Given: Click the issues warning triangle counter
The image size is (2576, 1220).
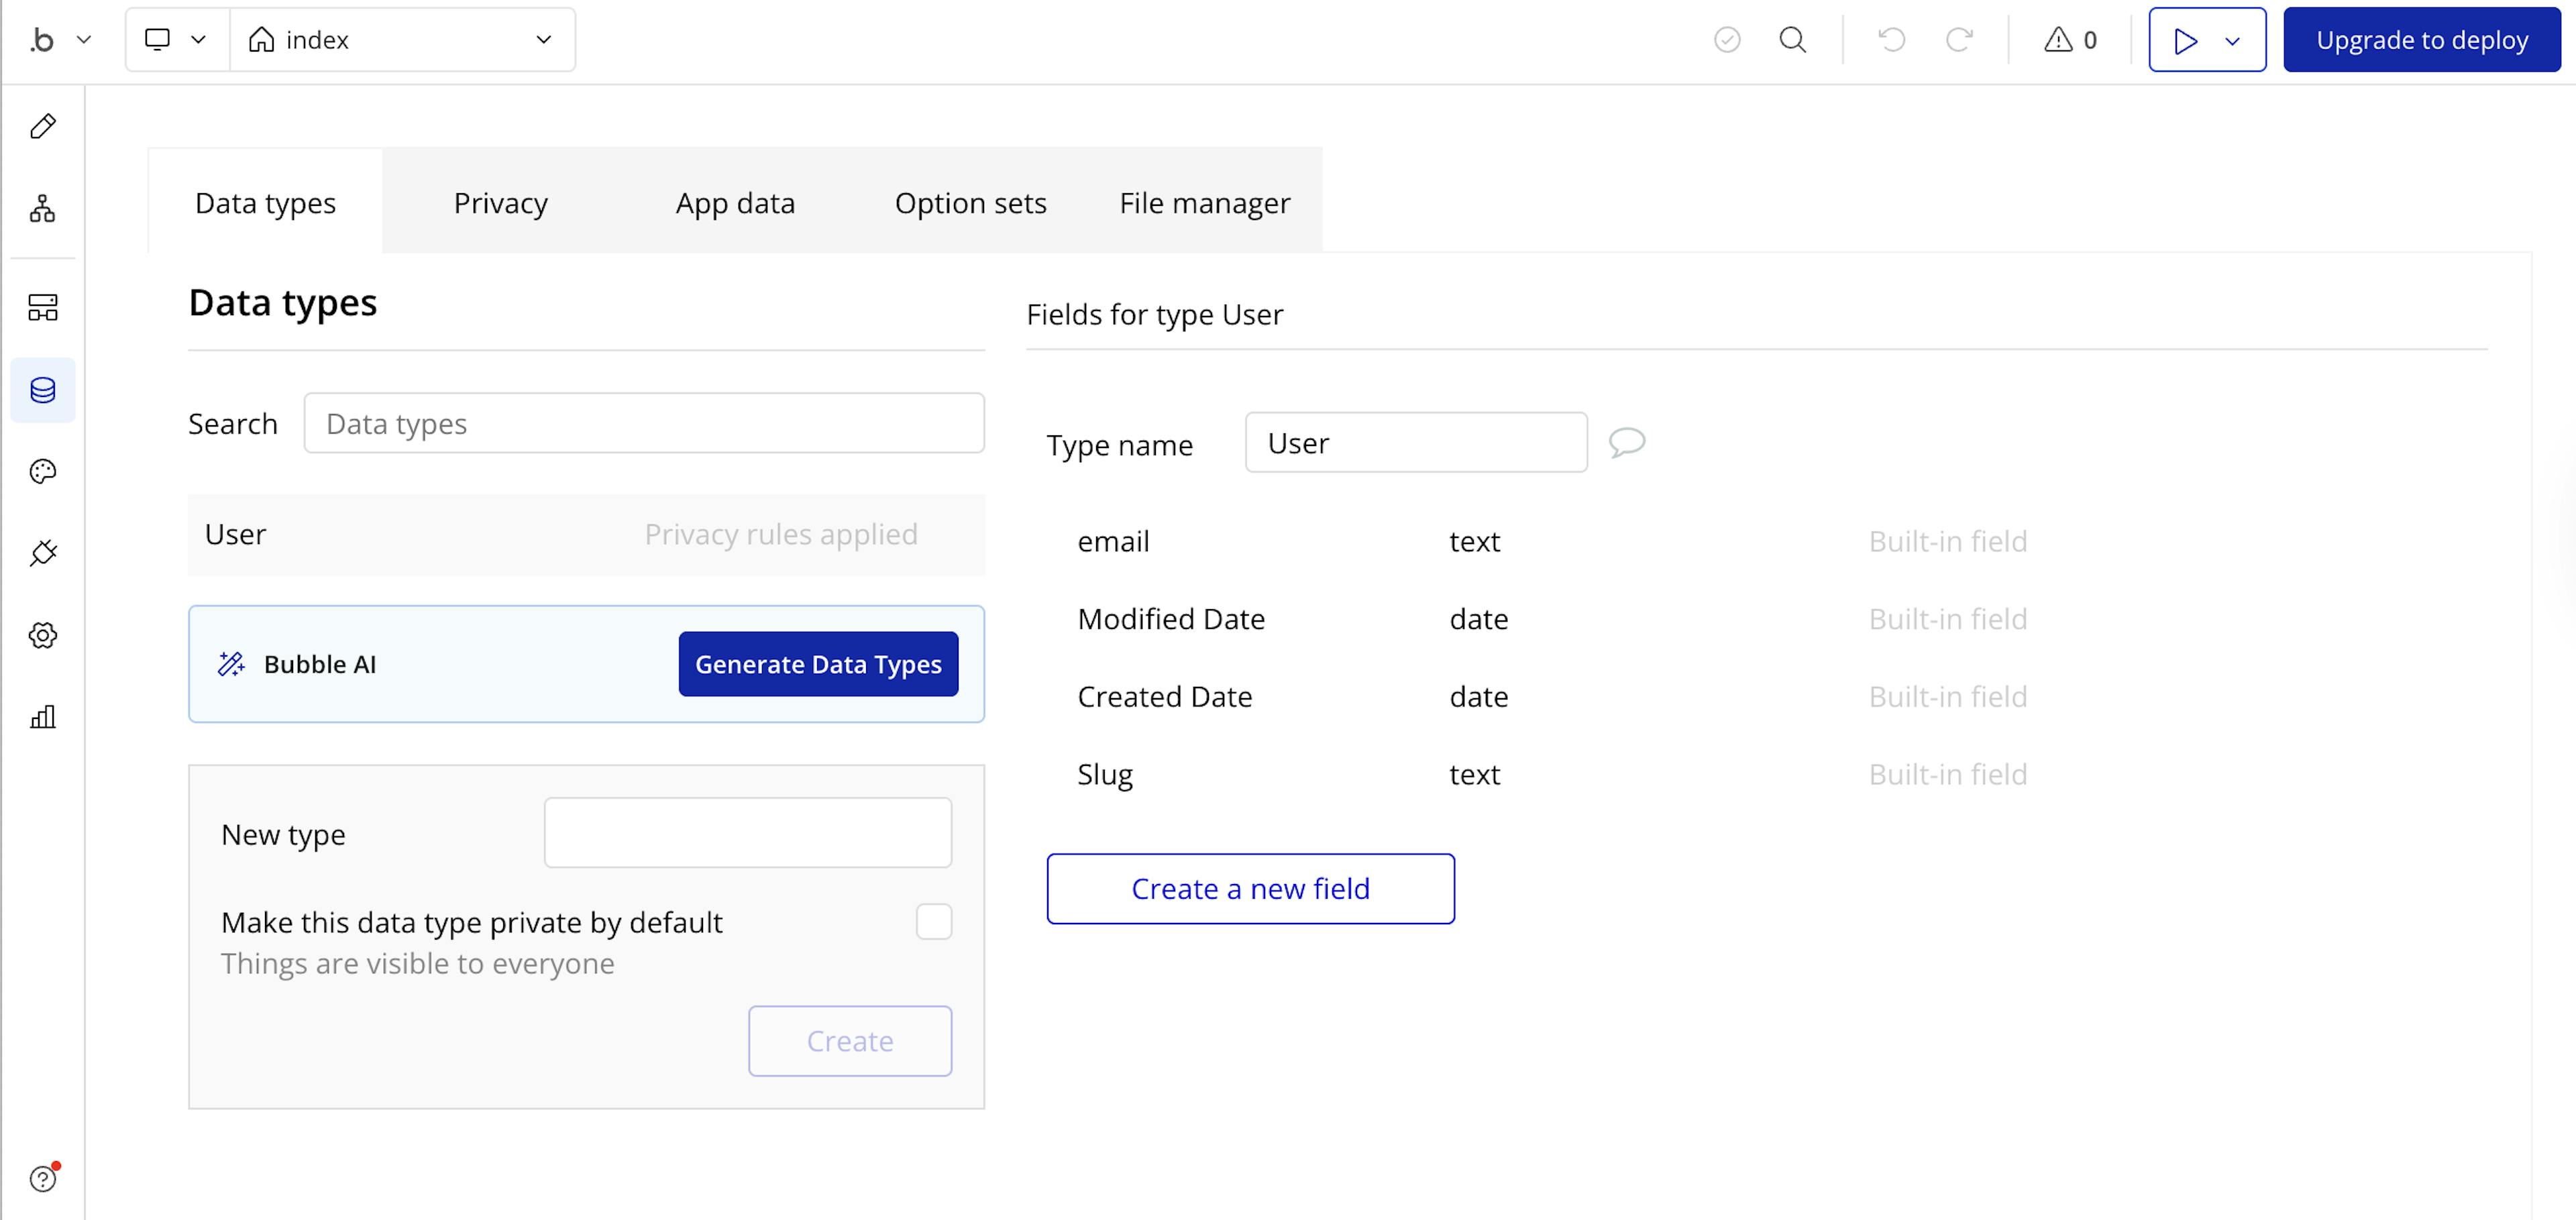Looking at the screenshot, I should [x=2070, y=40].
